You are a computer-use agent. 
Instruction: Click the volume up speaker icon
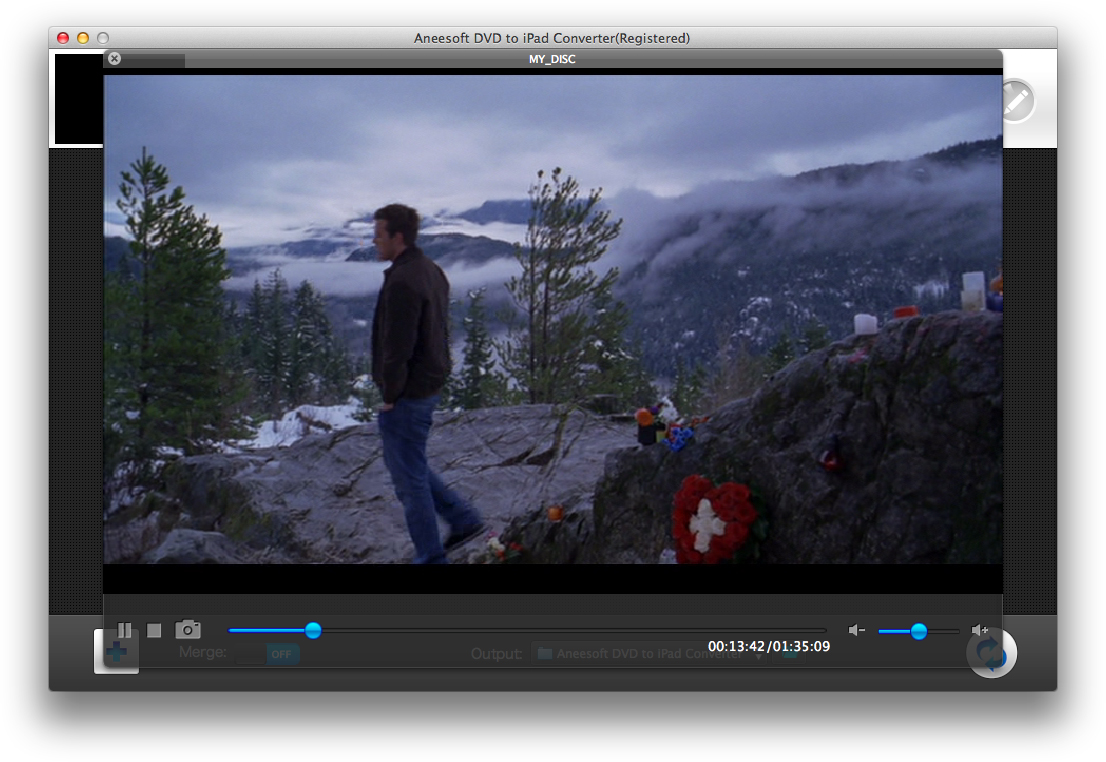click(x=979, y=630)
